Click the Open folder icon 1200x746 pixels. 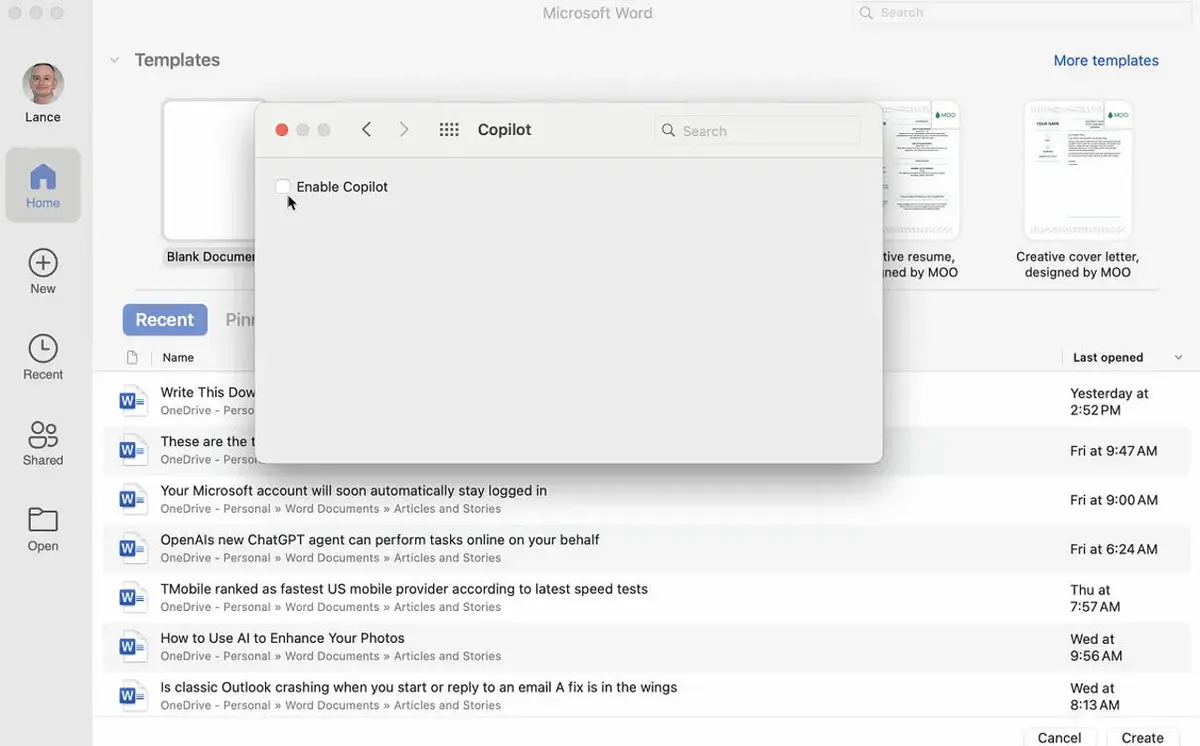(43, 520)
